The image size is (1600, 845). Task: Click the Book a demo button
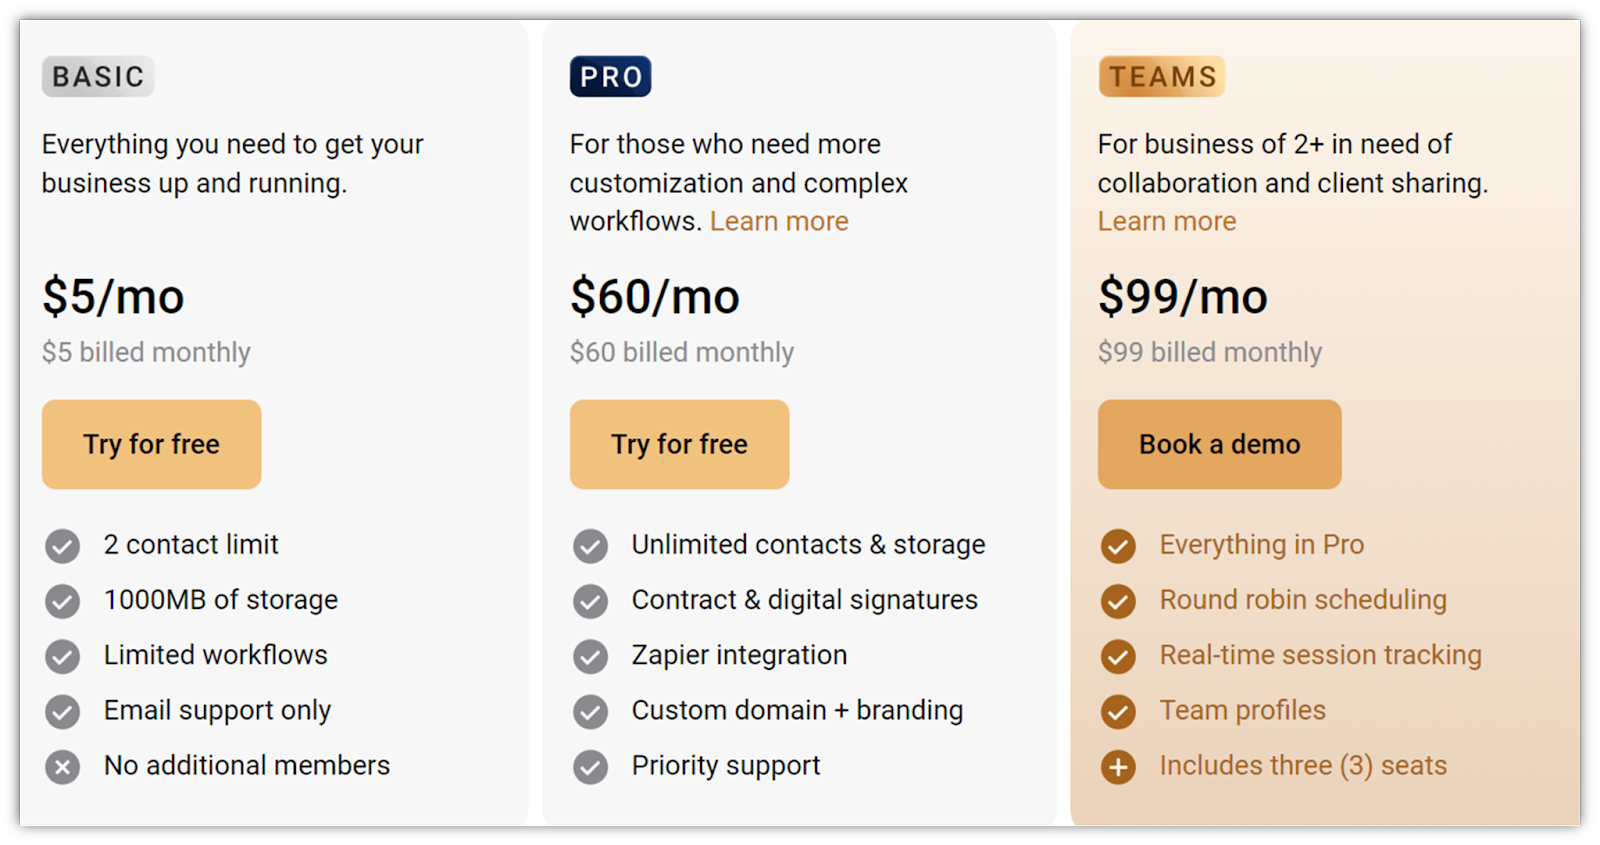click(1219, 444)
